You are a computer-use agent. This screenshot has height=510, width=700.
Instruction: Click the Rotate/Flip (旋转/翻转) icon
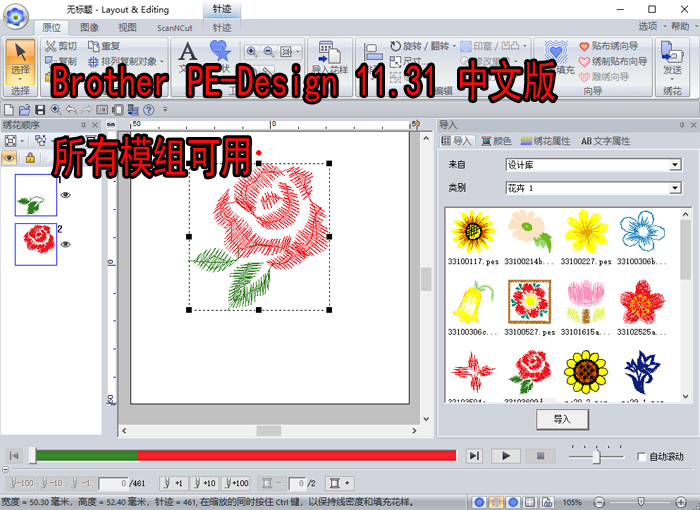point(395,46)
